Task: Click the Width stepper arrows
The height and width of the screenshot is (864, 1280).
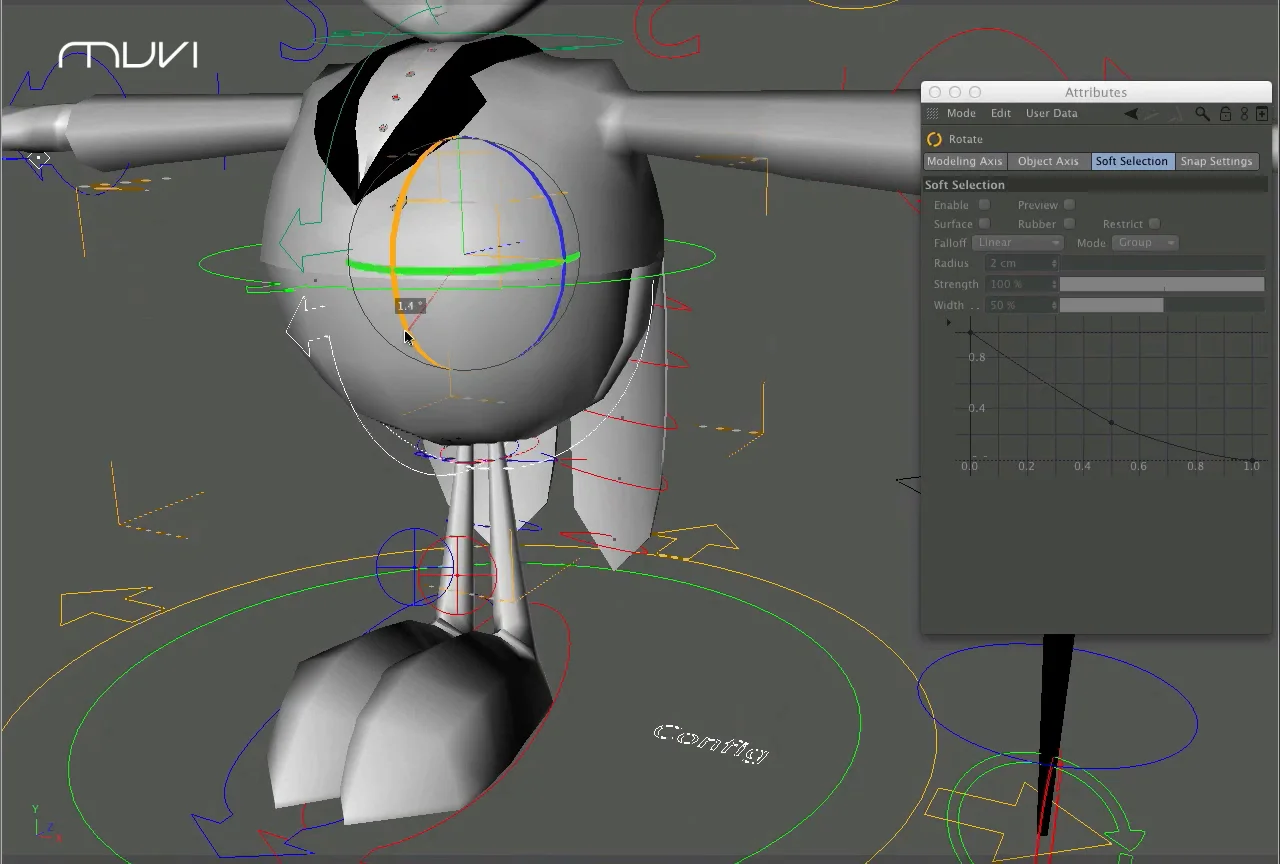Action: [1054, 305]
